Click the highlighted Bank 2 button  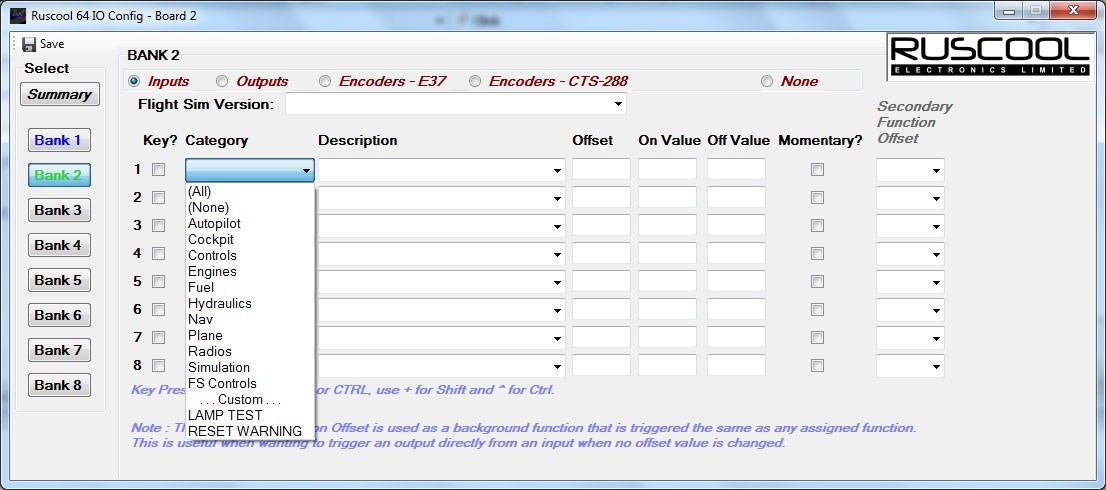[59, 176]
